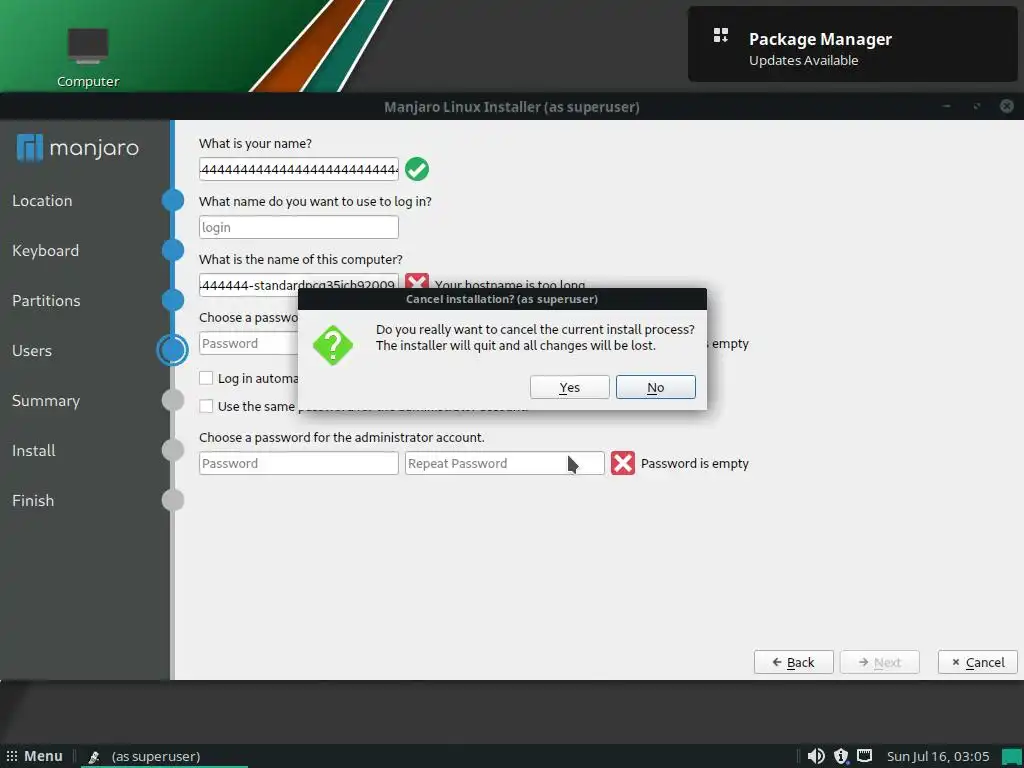Viewport: 1024px width, 768px height.
Task: Click the Keyboard step progress dot
Action: coord(173,251)
